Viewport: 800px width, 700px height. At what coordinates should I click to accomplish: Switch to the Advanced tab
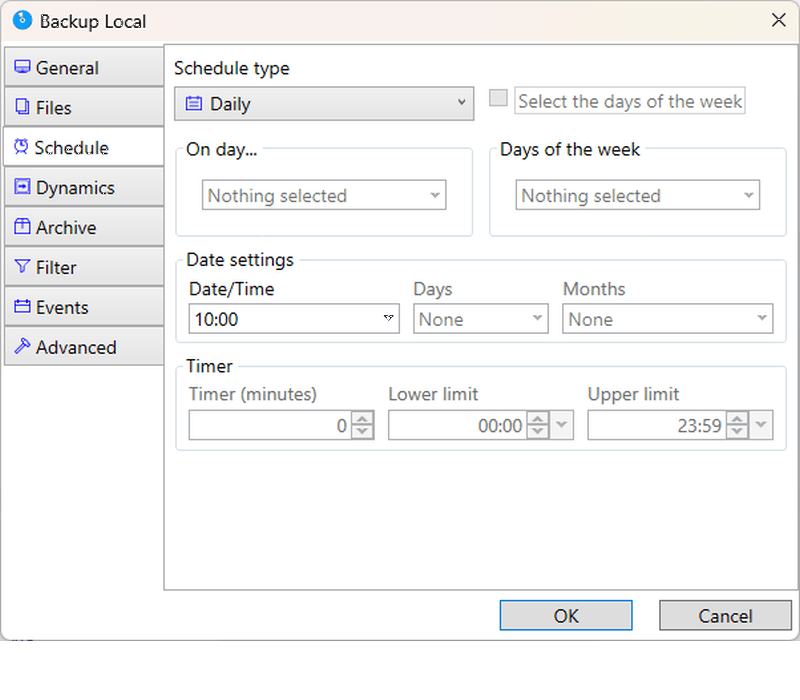click(84, 346)
